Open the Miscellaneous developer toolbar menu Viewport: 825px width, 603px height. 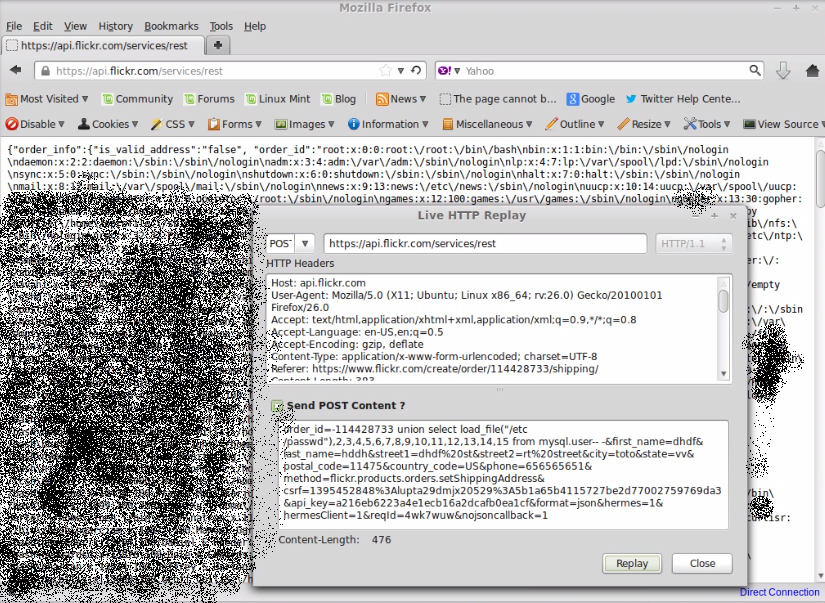[487, 124]
